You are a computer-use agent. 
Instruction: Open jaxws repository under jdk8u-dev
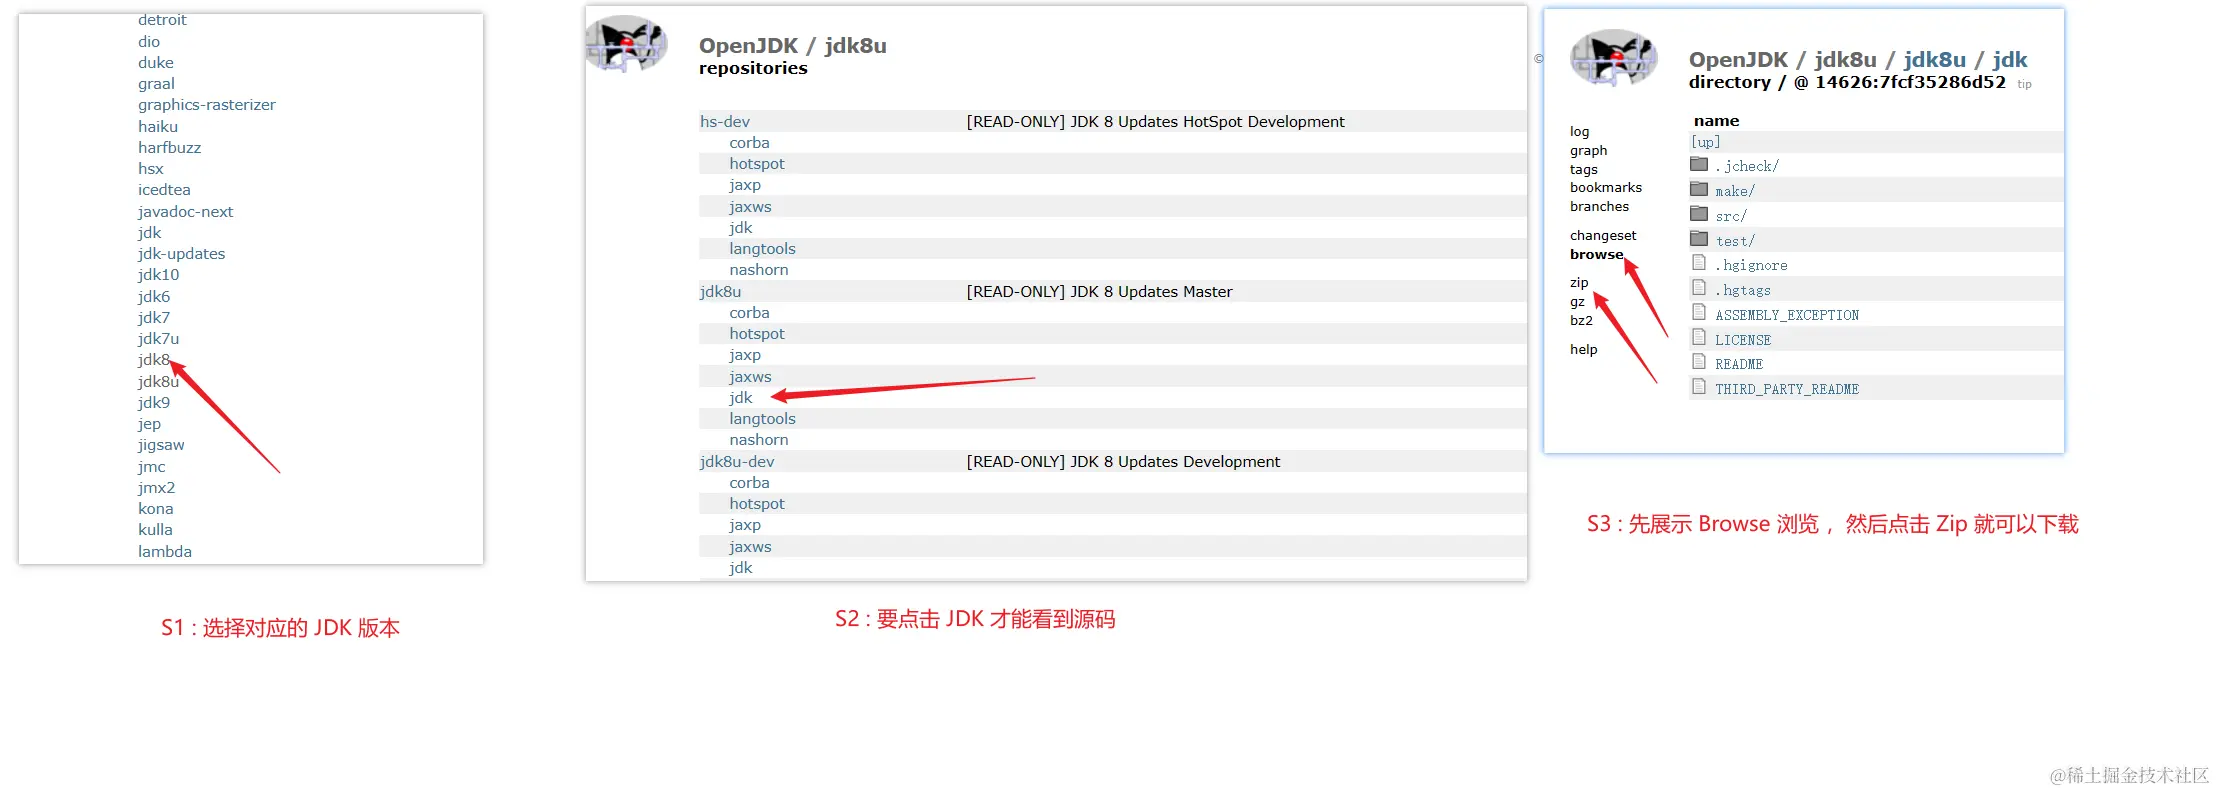click(750, 547)
